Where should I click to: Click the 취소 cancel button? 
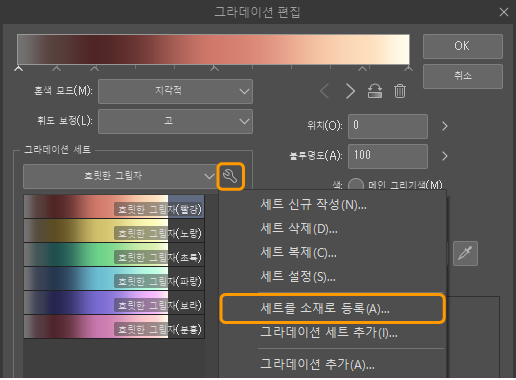tap(463, 76)
